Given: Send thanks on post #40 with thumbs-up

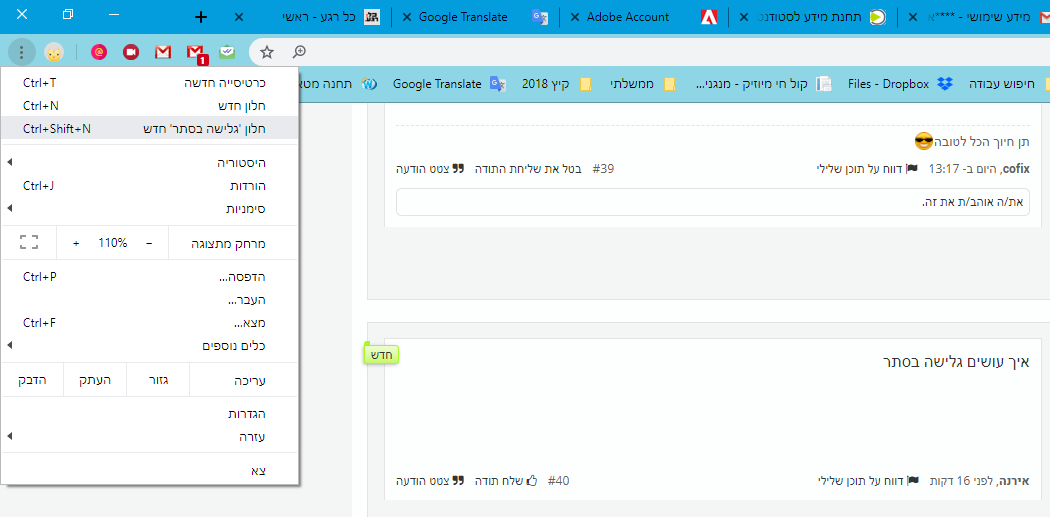Looking at the screenshot, I should (506, 480).
